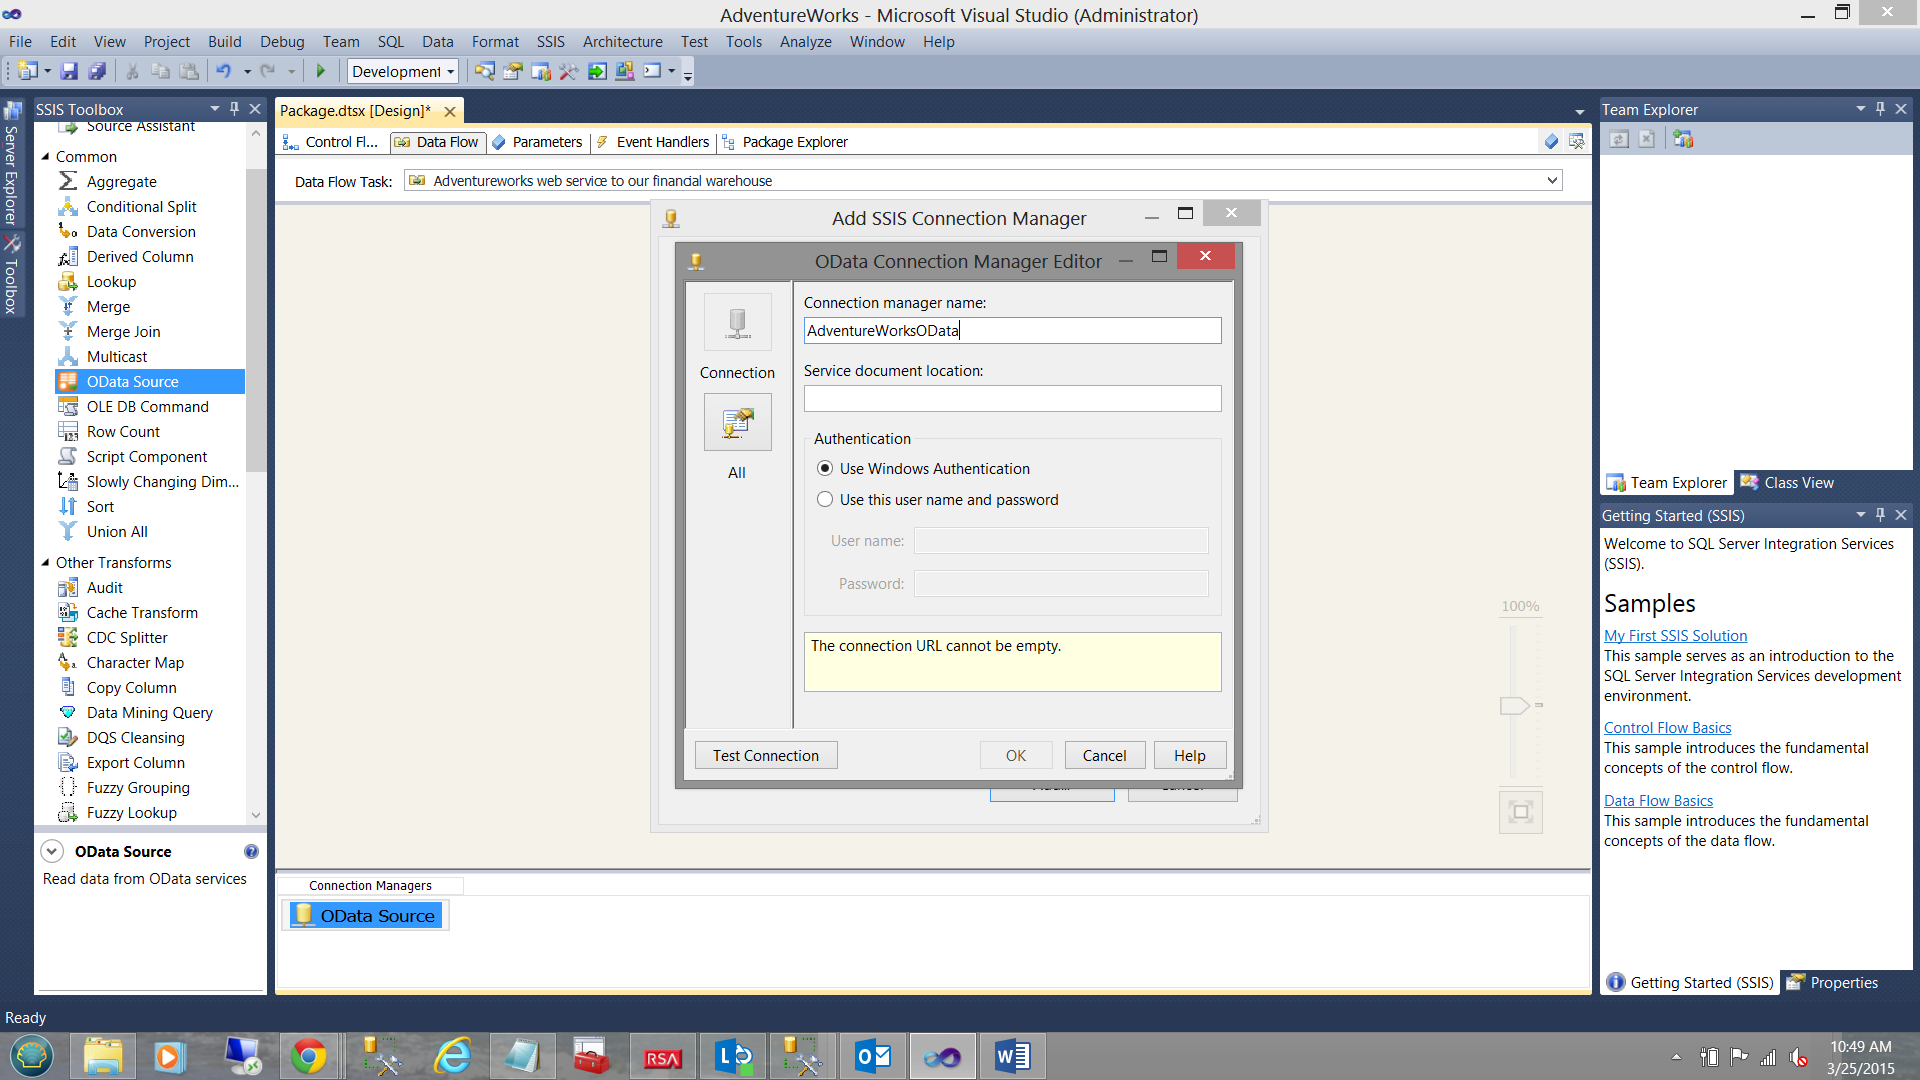Collapse the Common toolbox category
This screenshot has height=1080, width=1920.
pos(45,156)
